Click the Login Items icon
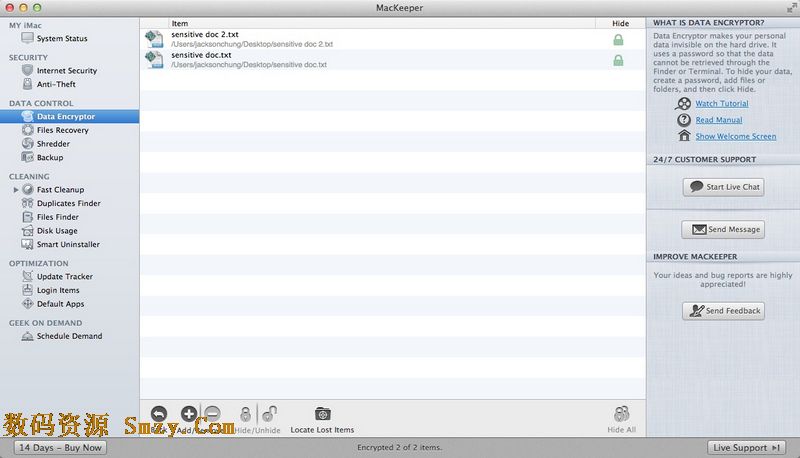This screenshot has width=800, height=458. 28,290
